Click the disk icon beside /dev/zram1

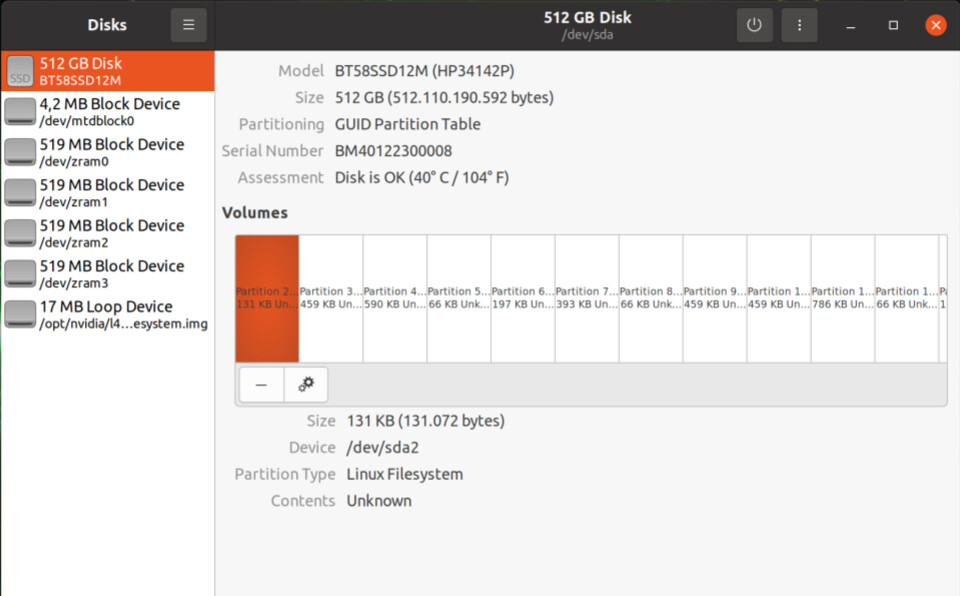(19, 192)
